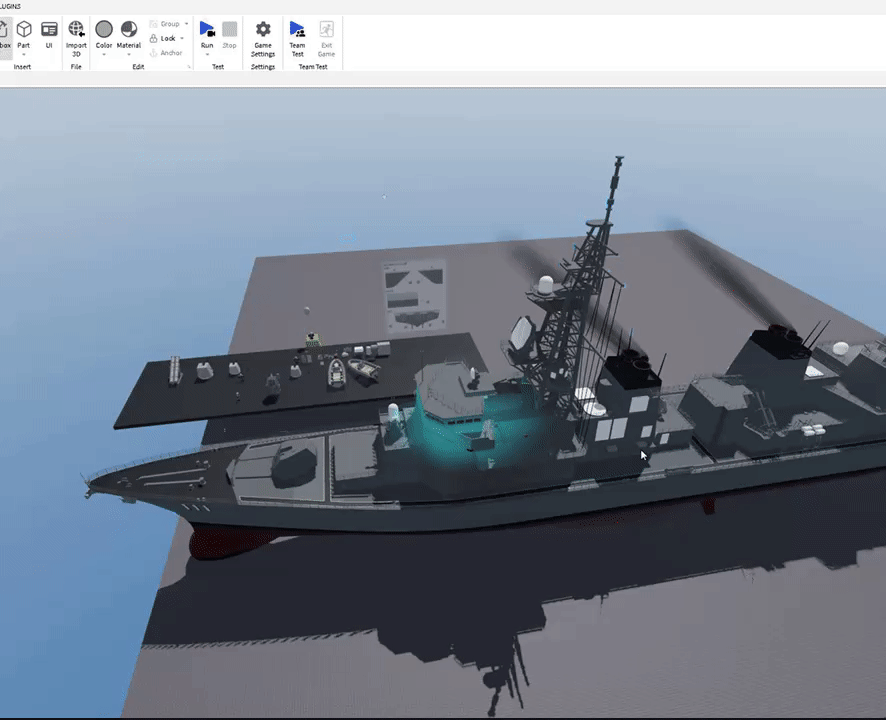Expand the Run dropdown arrow

coord(207,55)
